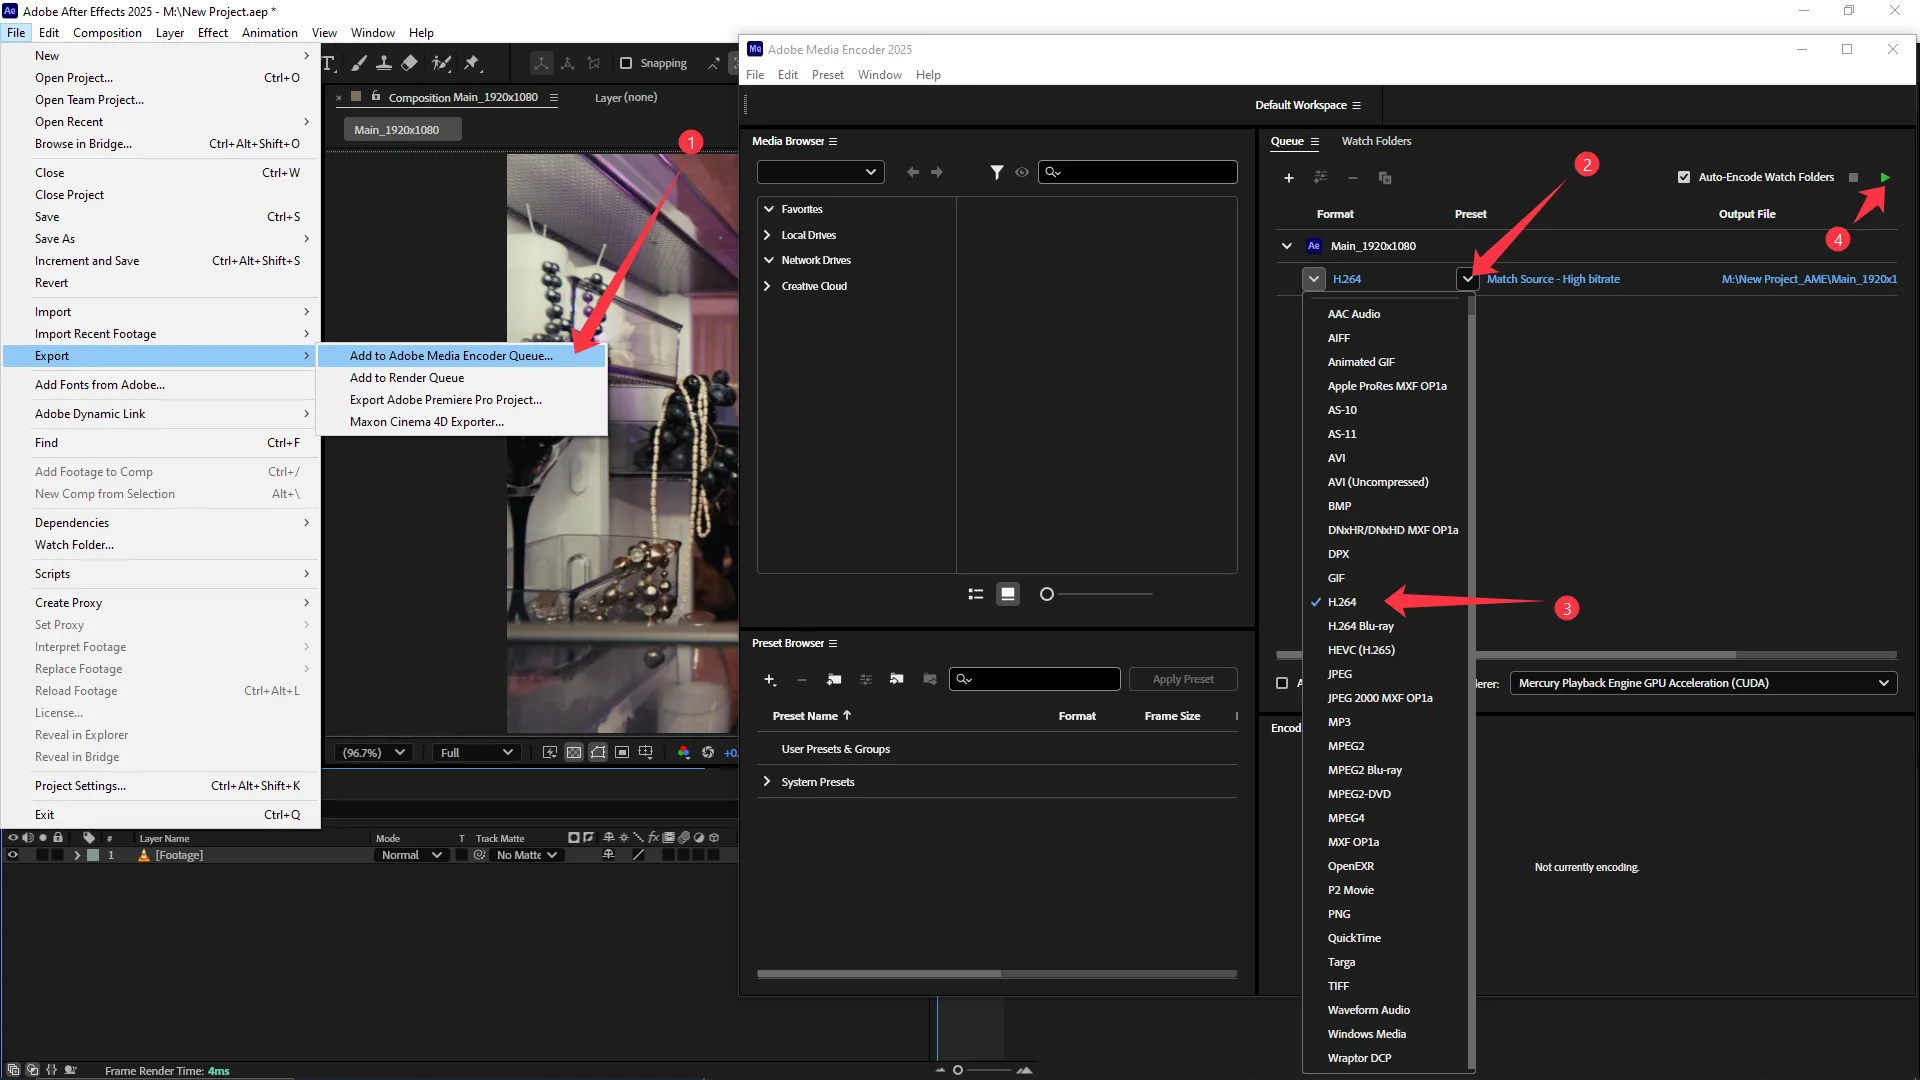This screenshot has width=1920, height=1080.
Task: Start the encoding queue with the green play button
Action: (1885, 178)
